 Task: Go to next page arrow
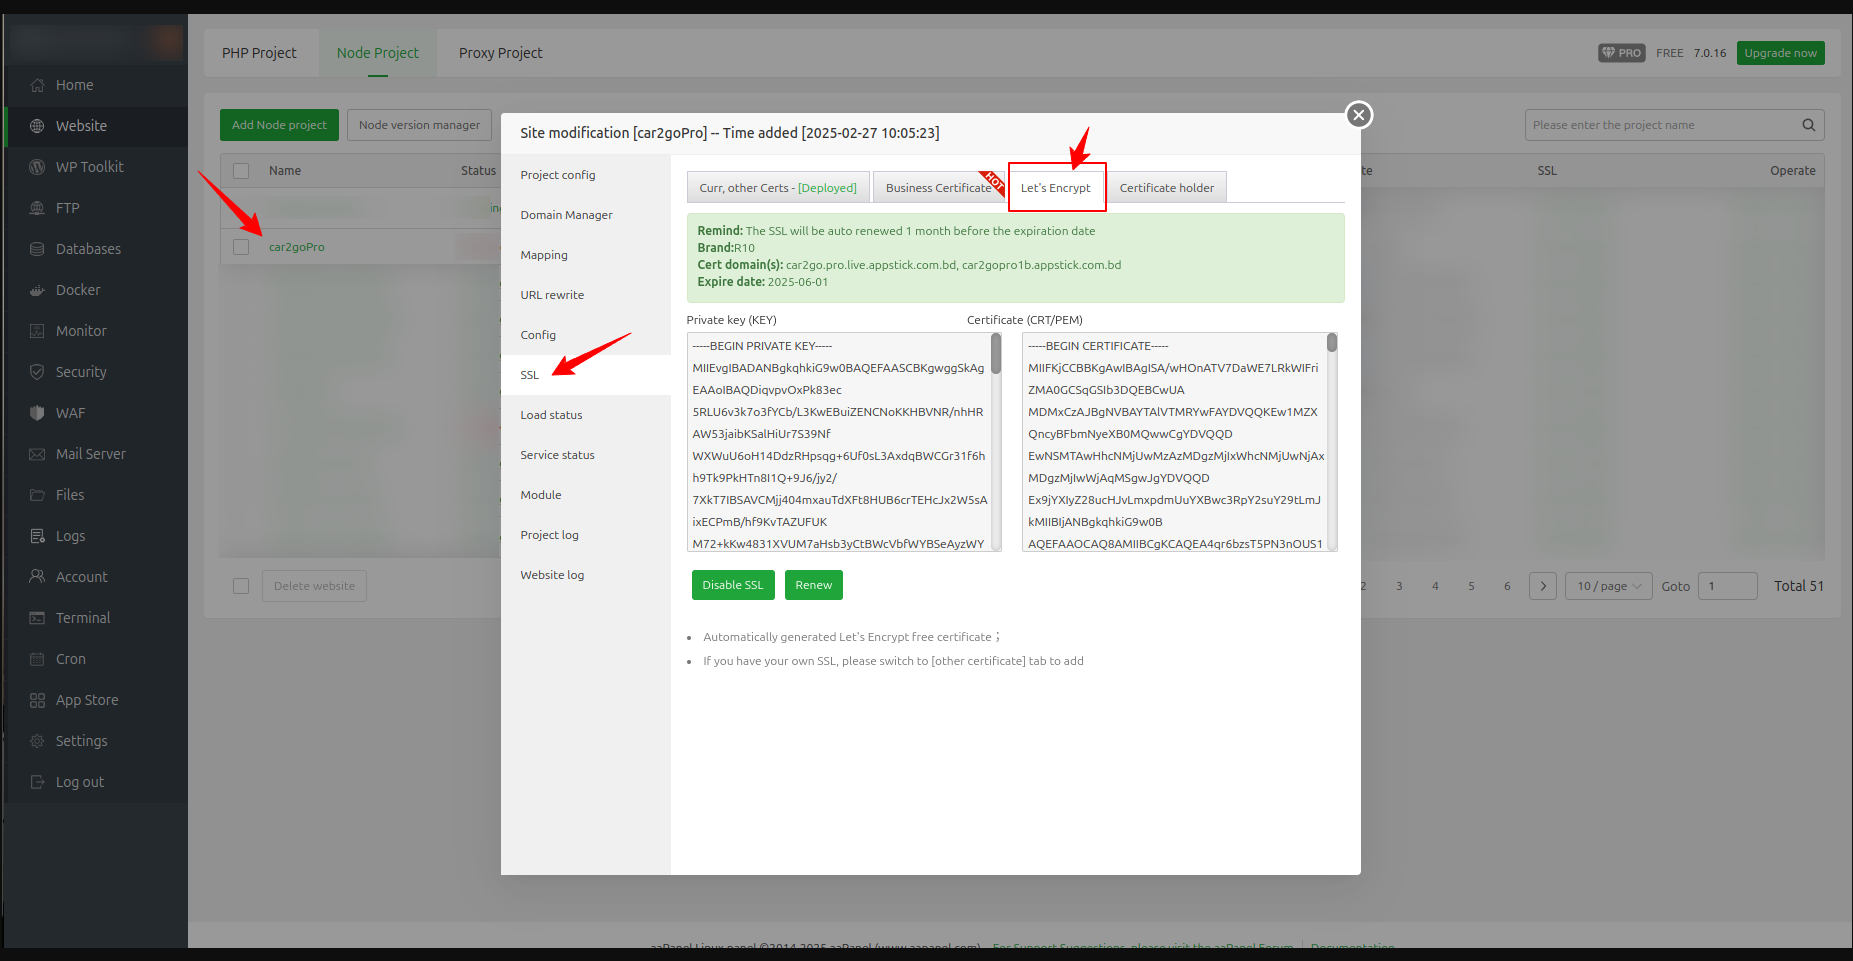pos(1543,586)
